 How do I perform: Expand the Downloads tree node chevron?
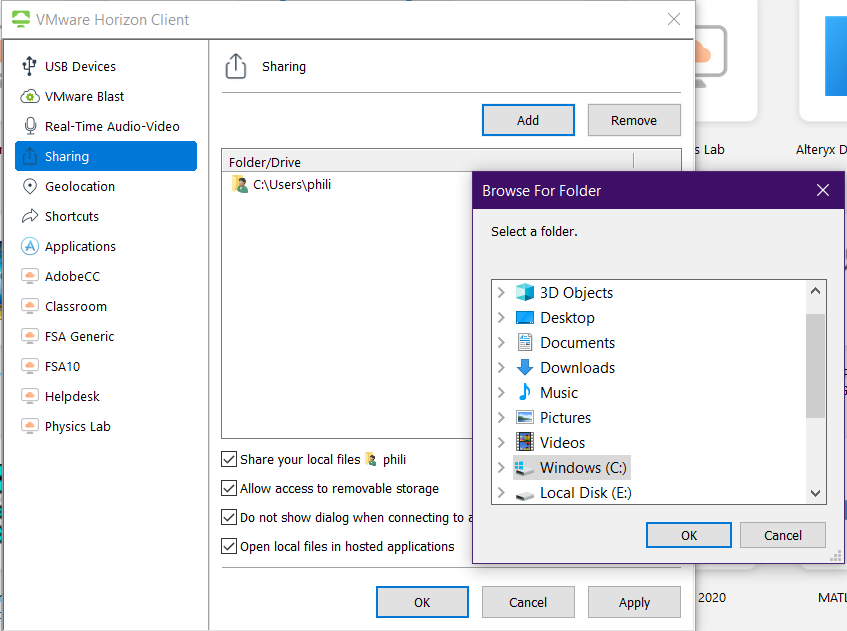501,367
